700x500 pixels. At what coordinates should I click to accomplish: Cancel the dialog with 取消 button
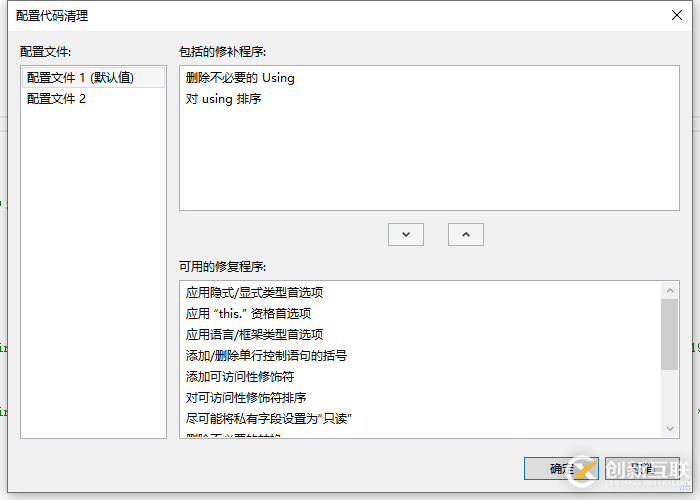coord(642,468)
